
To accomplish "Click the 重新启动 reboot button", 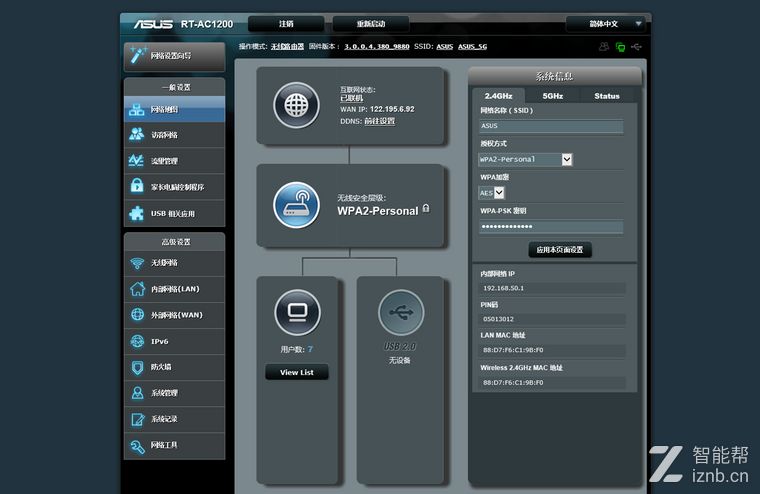I will [x=370, y=24].
